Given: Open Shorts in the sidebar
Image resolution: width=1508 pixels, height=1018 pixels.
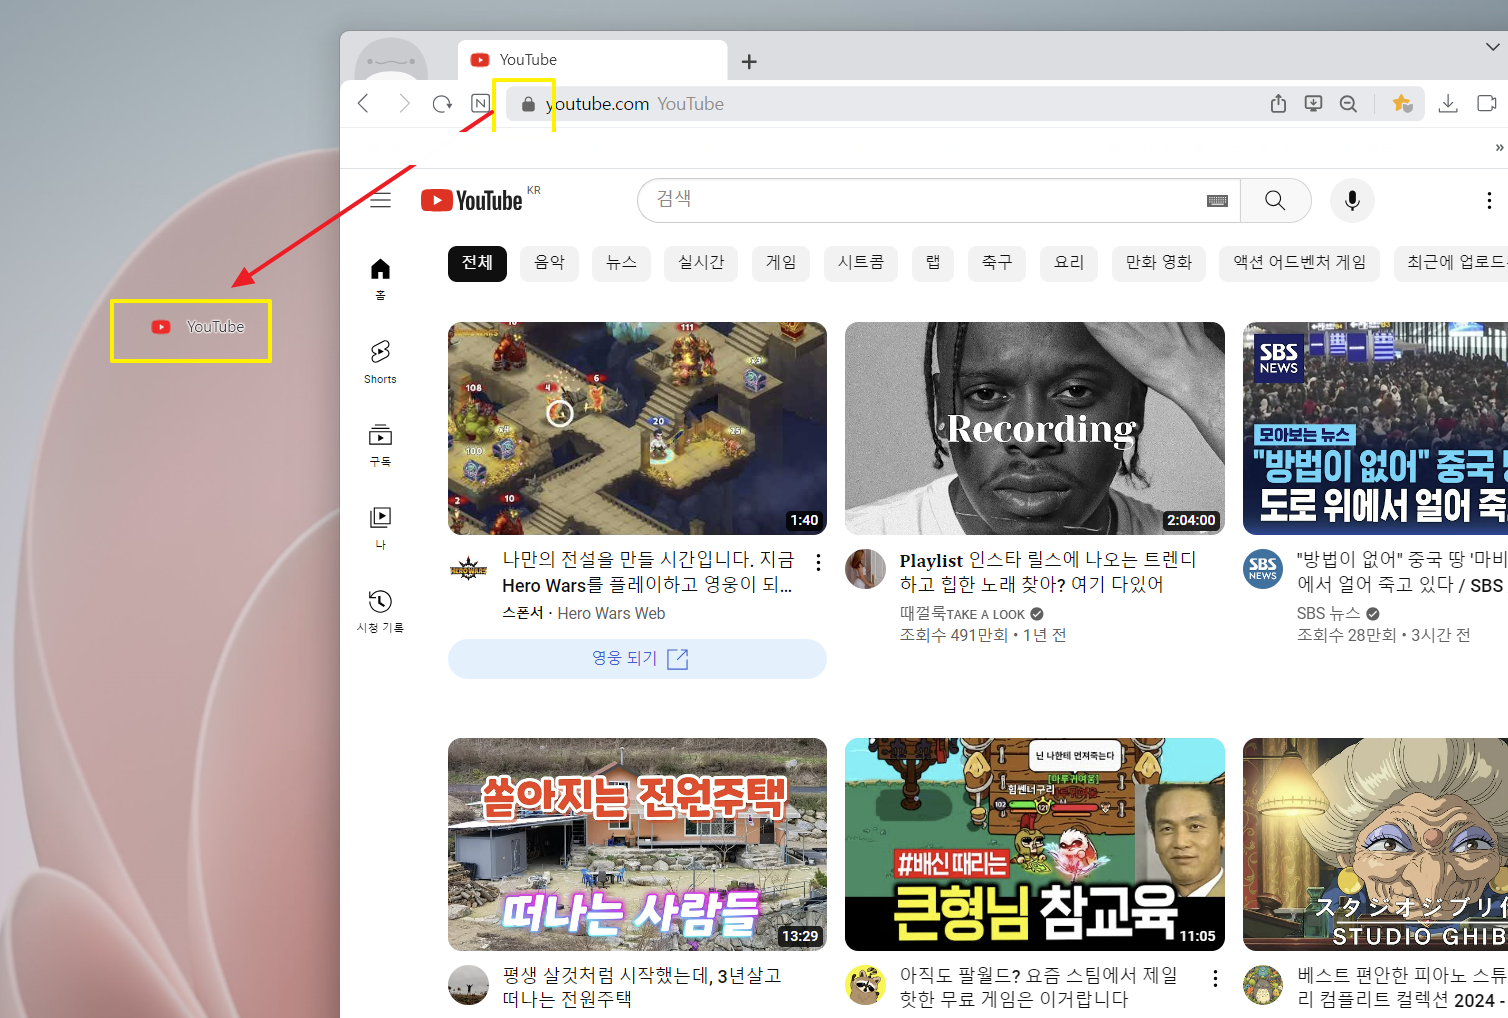Looking at the screenshot, I should tap(380, 362).
